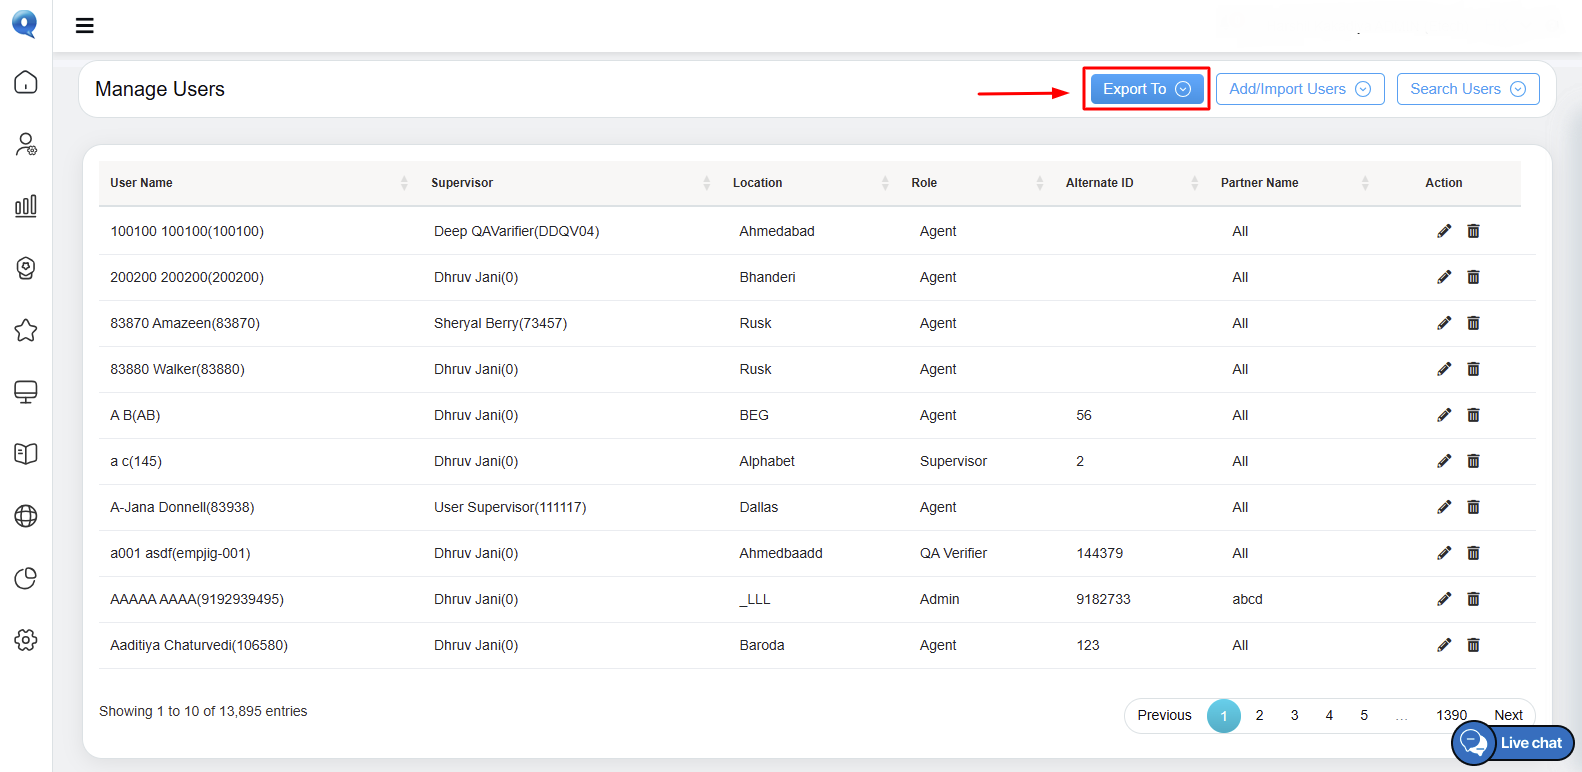Go to page 5
This screenshot has height=772, width=1582.
click(1364, 715)
